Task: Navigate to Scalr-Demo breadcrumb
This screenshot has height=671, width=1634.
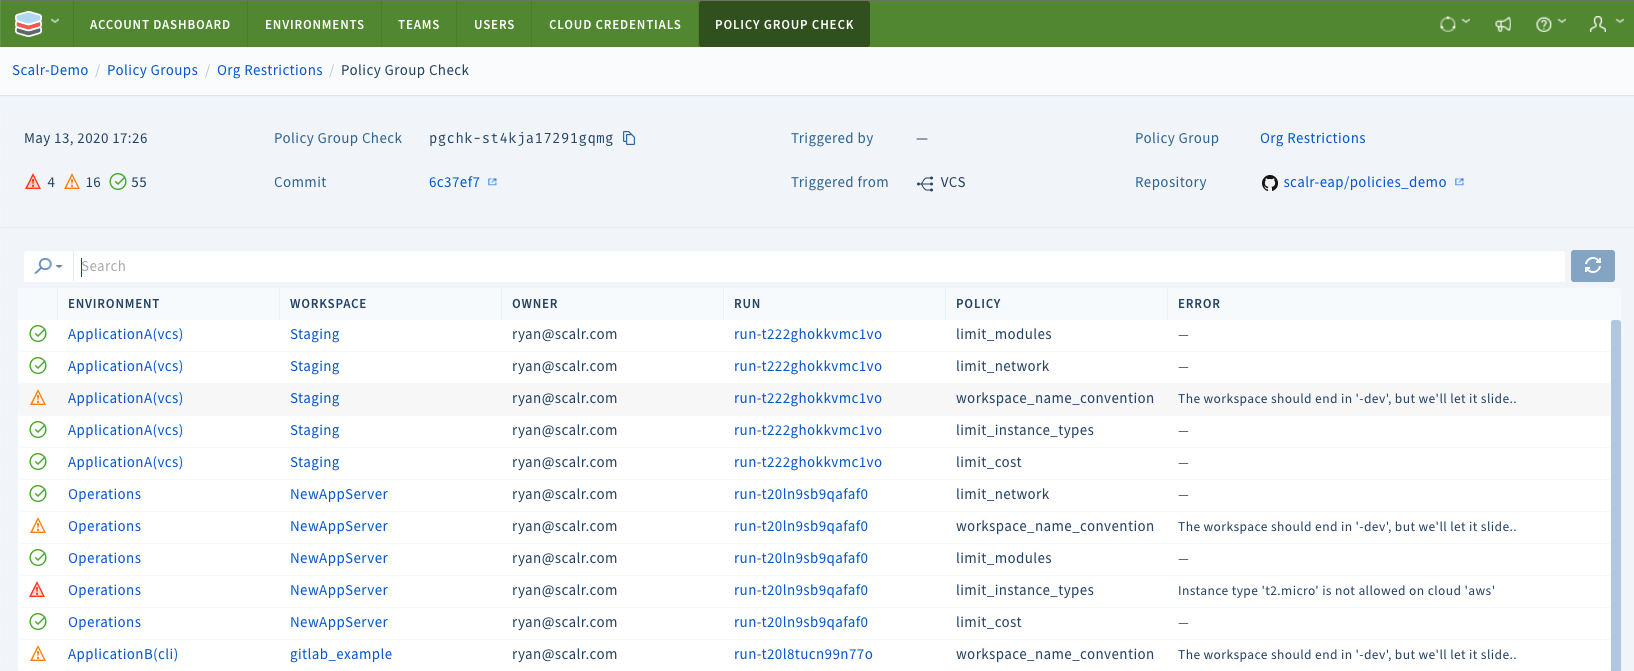Action: coord(50,70)
